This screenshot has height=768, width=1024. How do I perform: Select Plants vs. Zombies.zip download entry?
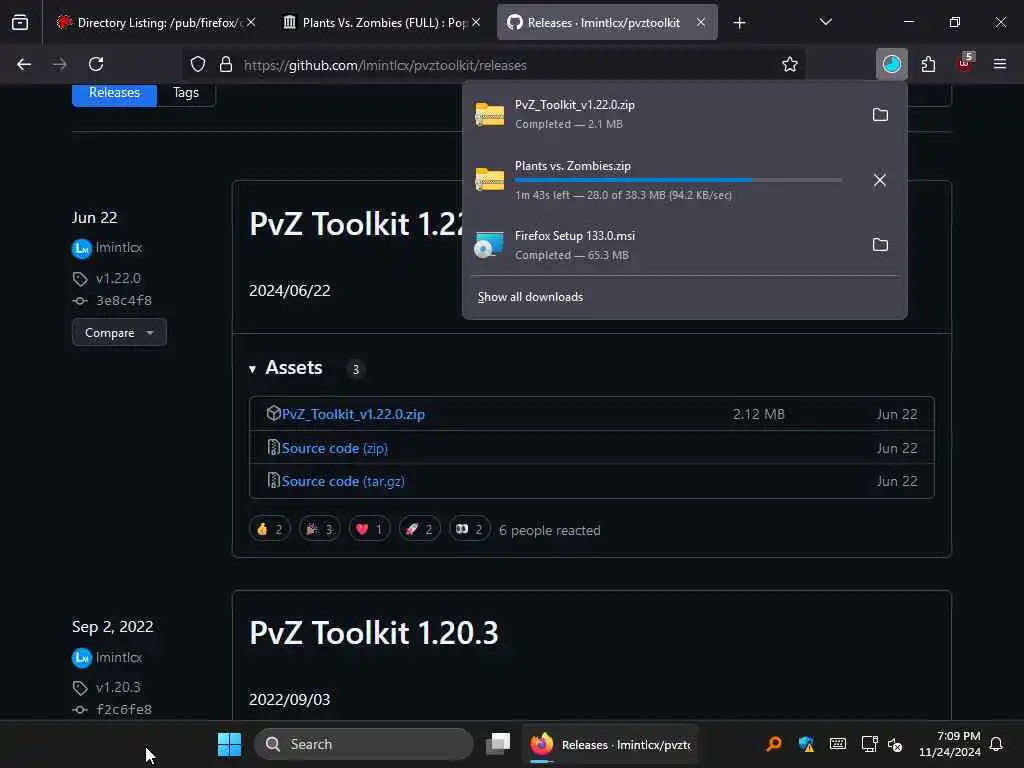664,180
